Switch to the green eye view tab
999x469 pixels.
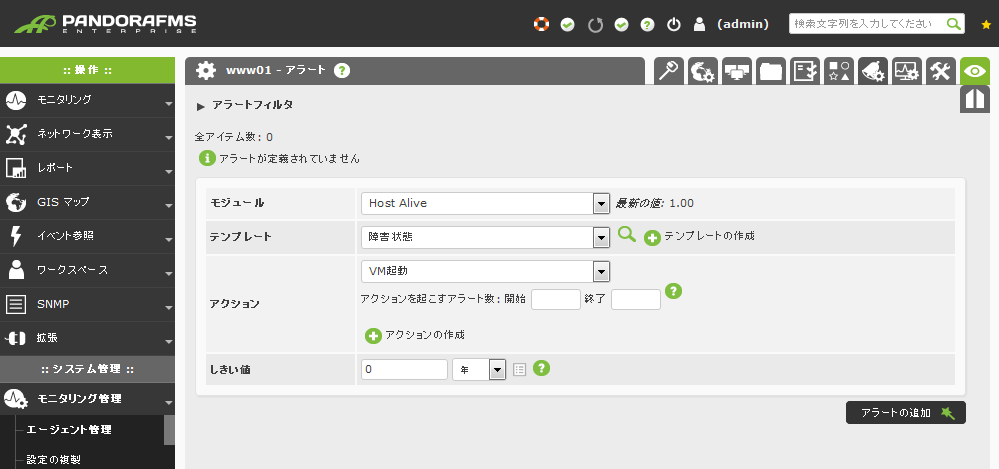click(975, 71)
